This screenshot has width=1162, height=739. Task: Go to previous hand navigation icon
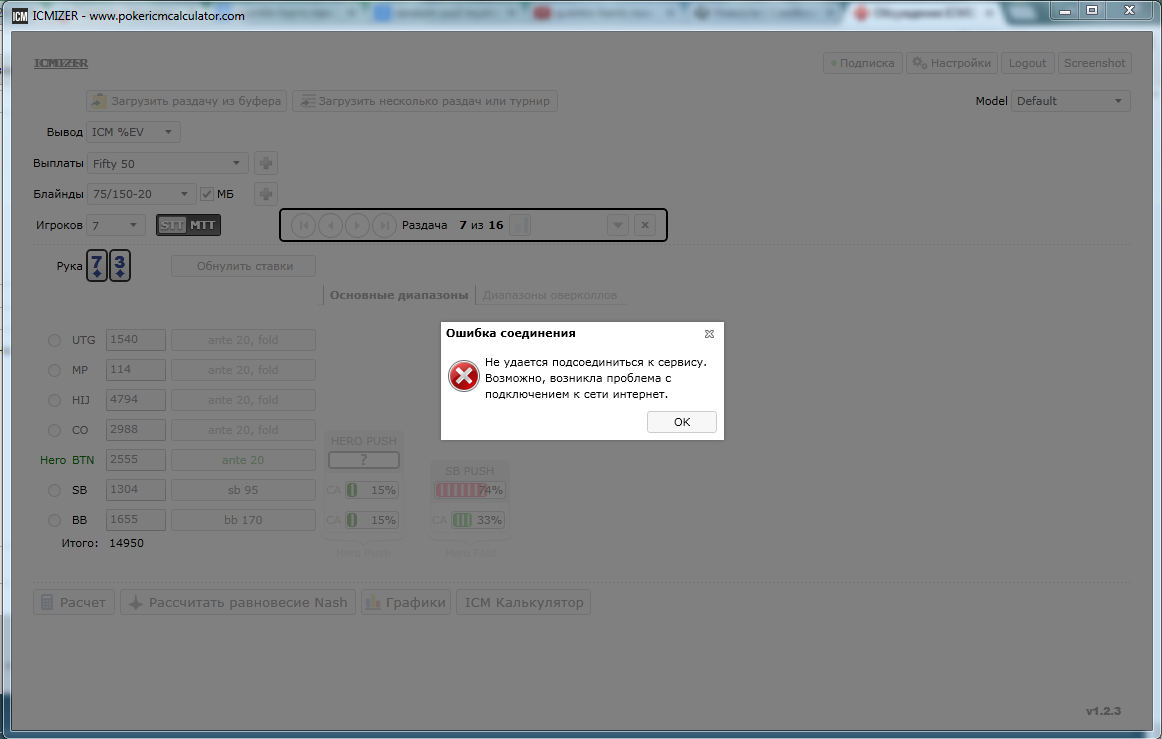(x=331, y=225)
